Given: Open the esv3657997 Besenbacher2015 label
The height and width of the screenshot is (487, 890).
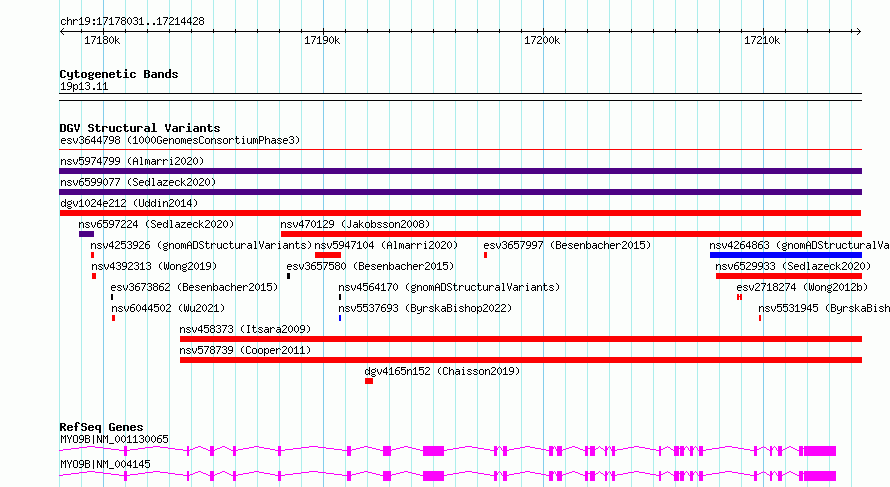Looking at the screenshot, I should pyautogui.click(x=567, y=245).
